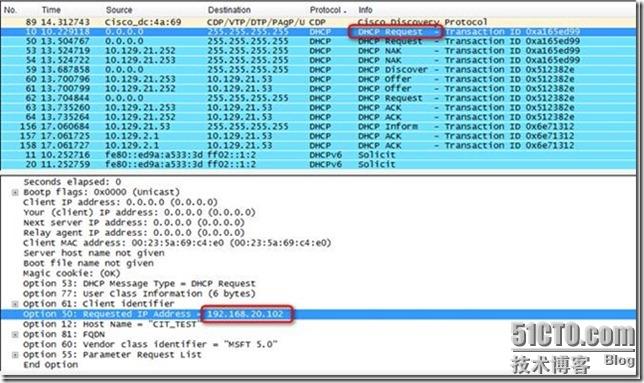Select packet 59 DHCP Discover row
Viewport: 644px width, 383px height.
(318, 69)
